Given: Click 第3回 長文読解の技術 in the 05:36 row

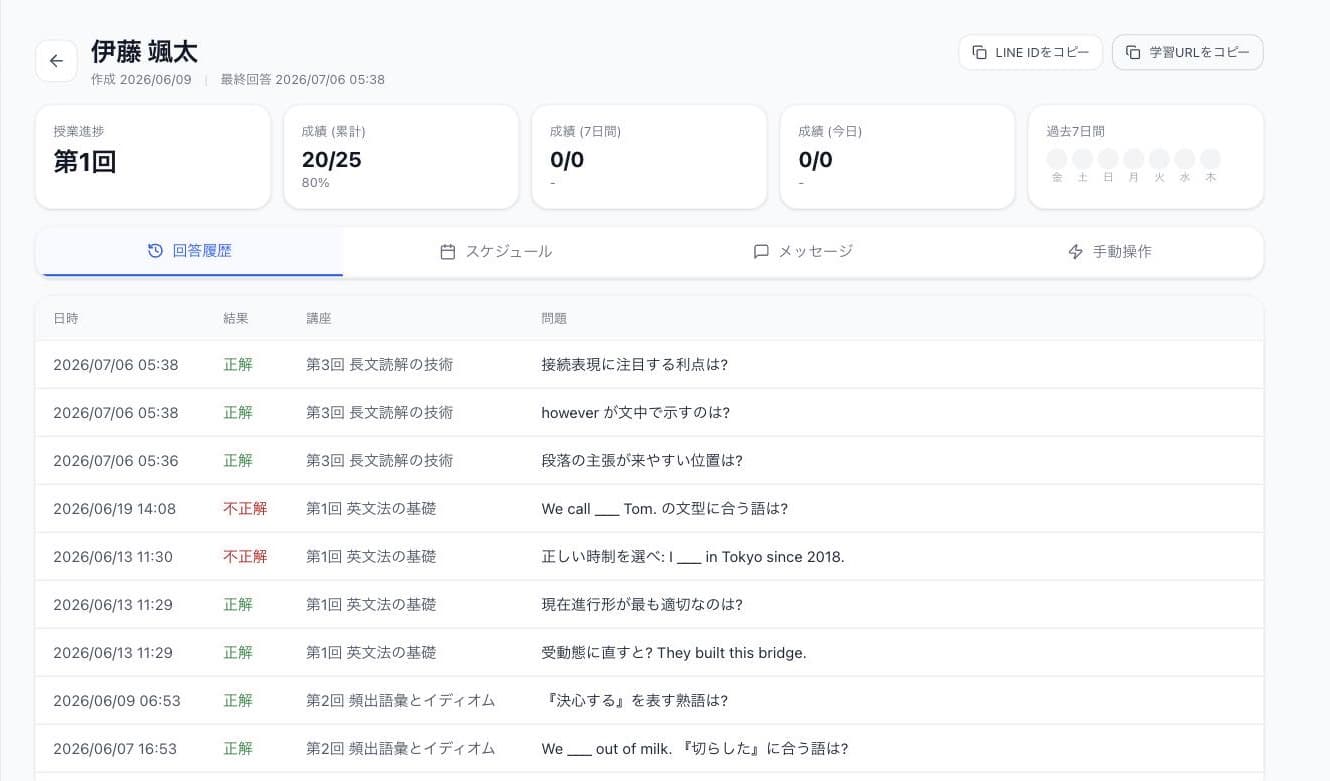Looking at the screenshot, I should 380,461.
